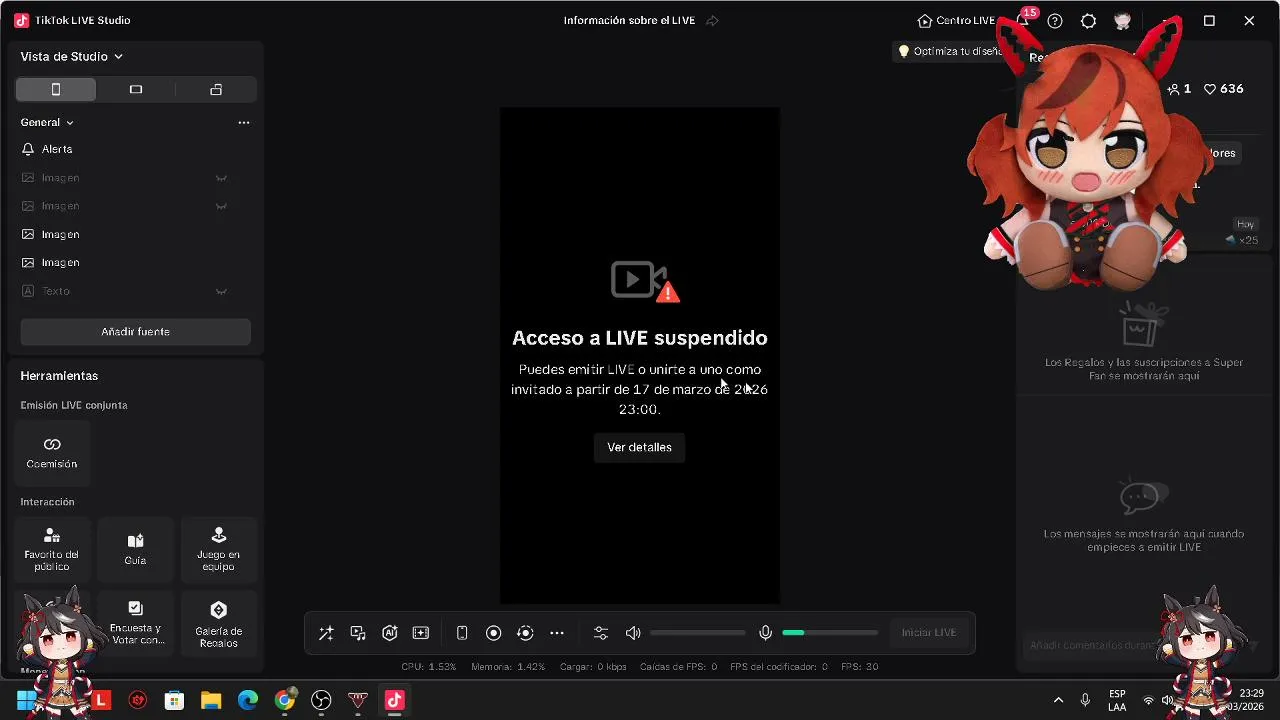Open the Guía tool
The width and height of the screenshot is (1280, 720).
point(135,549)
